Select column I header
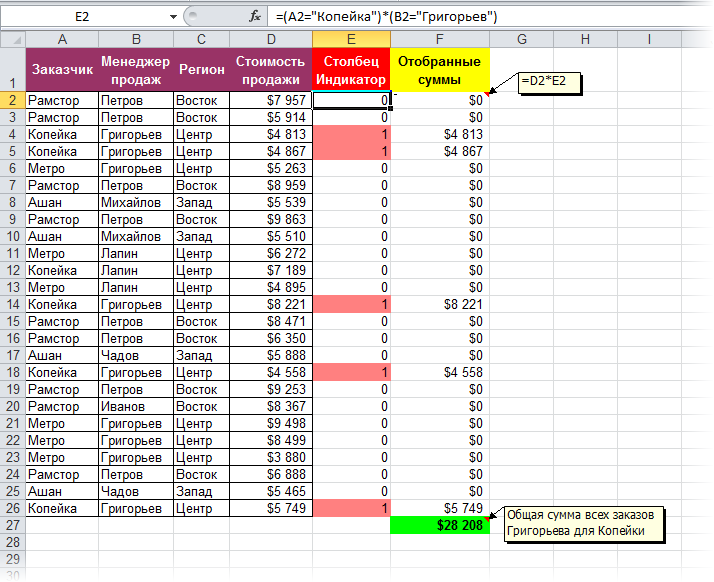 (649, 39)
